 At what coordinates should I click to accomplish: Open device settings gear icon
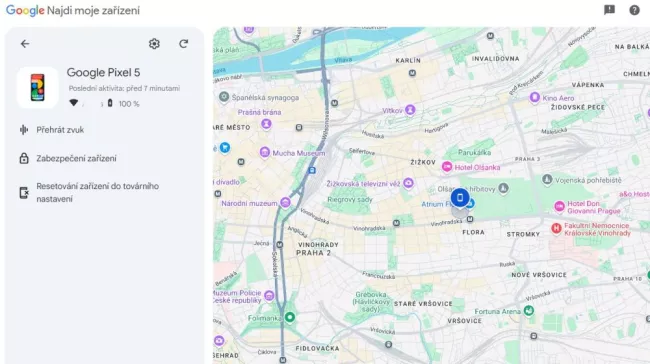(154, 44)
